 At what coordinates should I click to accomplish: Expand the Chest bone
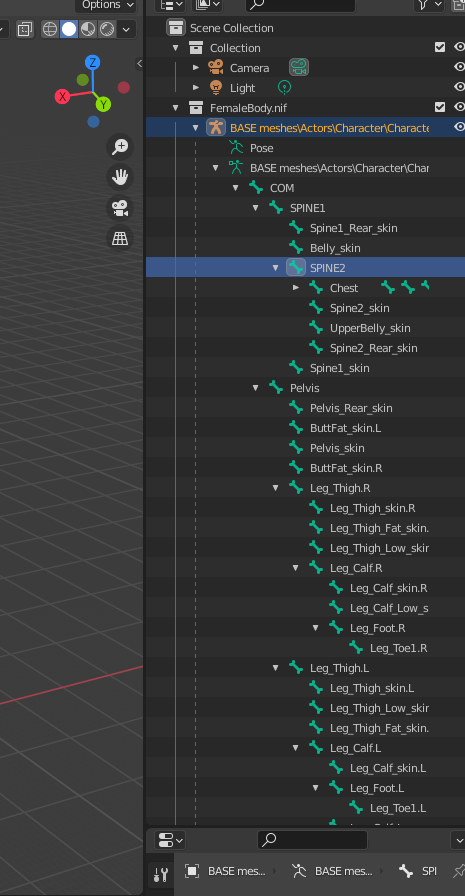(x=296, y=288)
